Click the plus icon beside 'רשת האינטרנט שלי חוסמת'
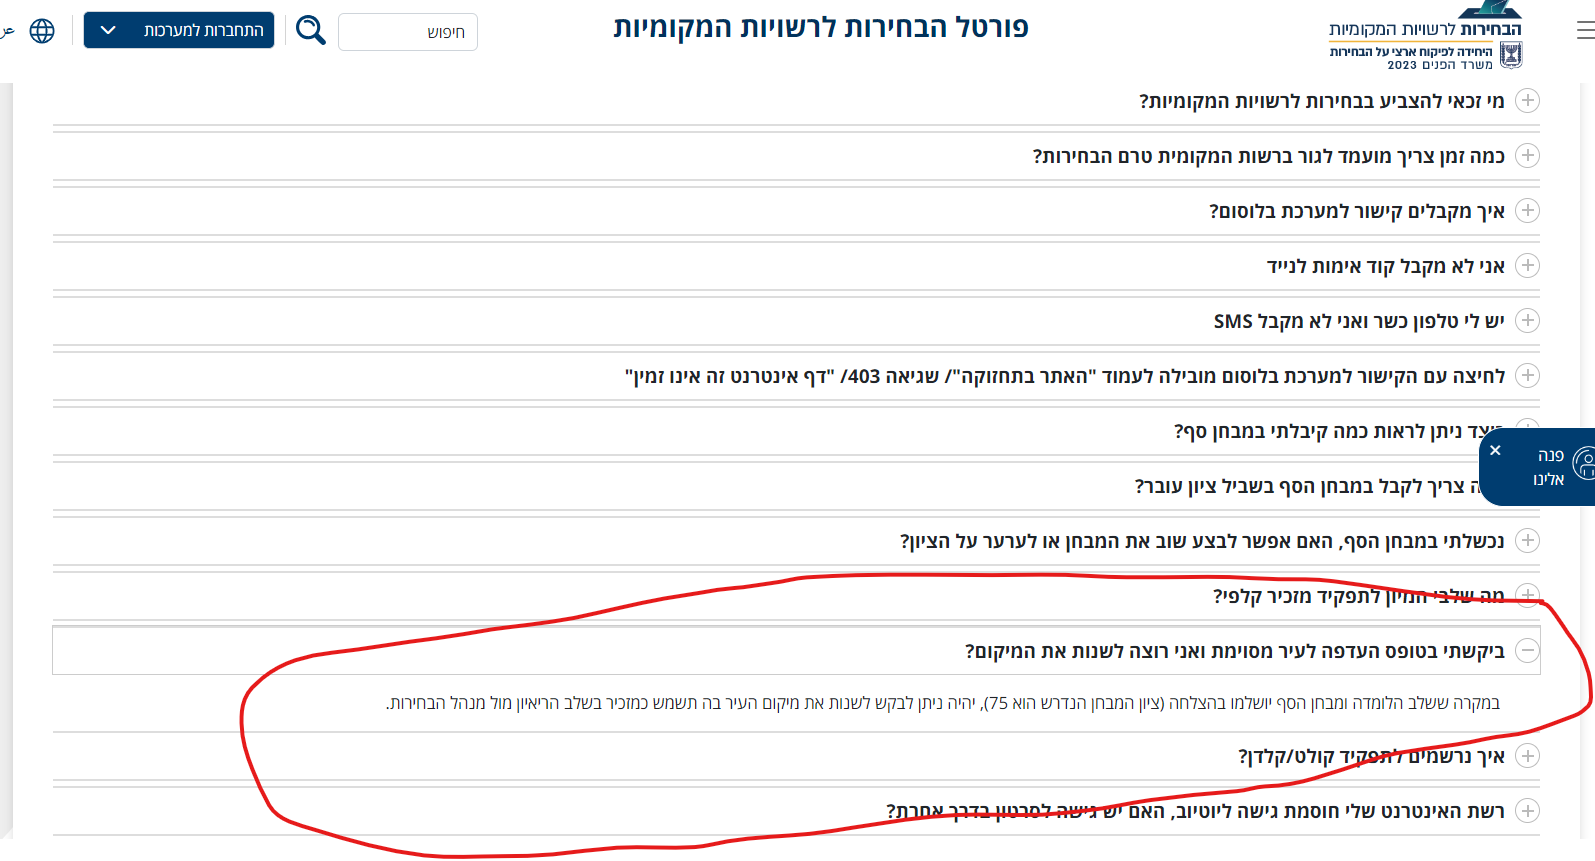The width and height of the screenshot is (1595, 861). tap(1527, 810)
